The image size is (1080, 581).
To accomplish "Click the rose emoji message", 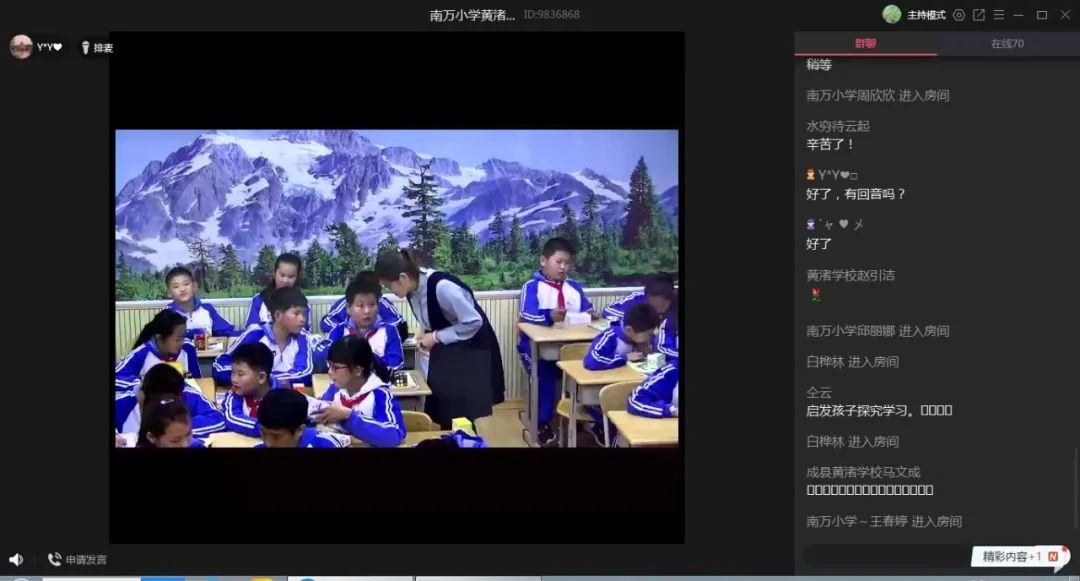I will (x=816, y=295).
